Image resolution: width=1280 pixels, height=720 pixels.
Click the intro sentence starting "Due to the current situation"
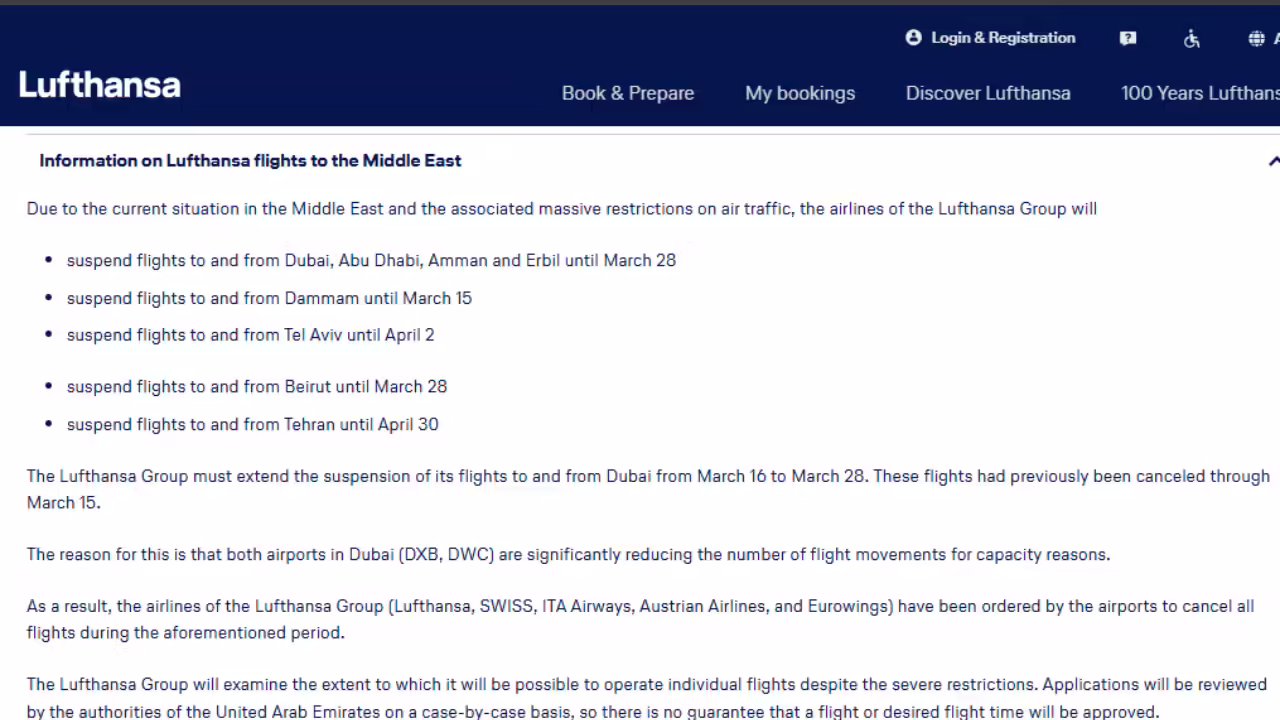coord(561,209)
